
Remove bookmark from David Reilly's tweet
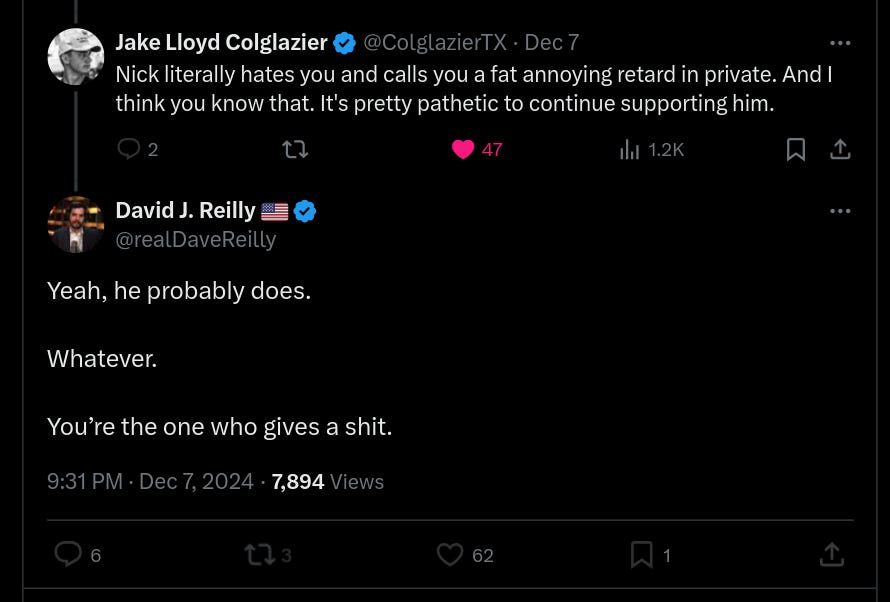641,554
